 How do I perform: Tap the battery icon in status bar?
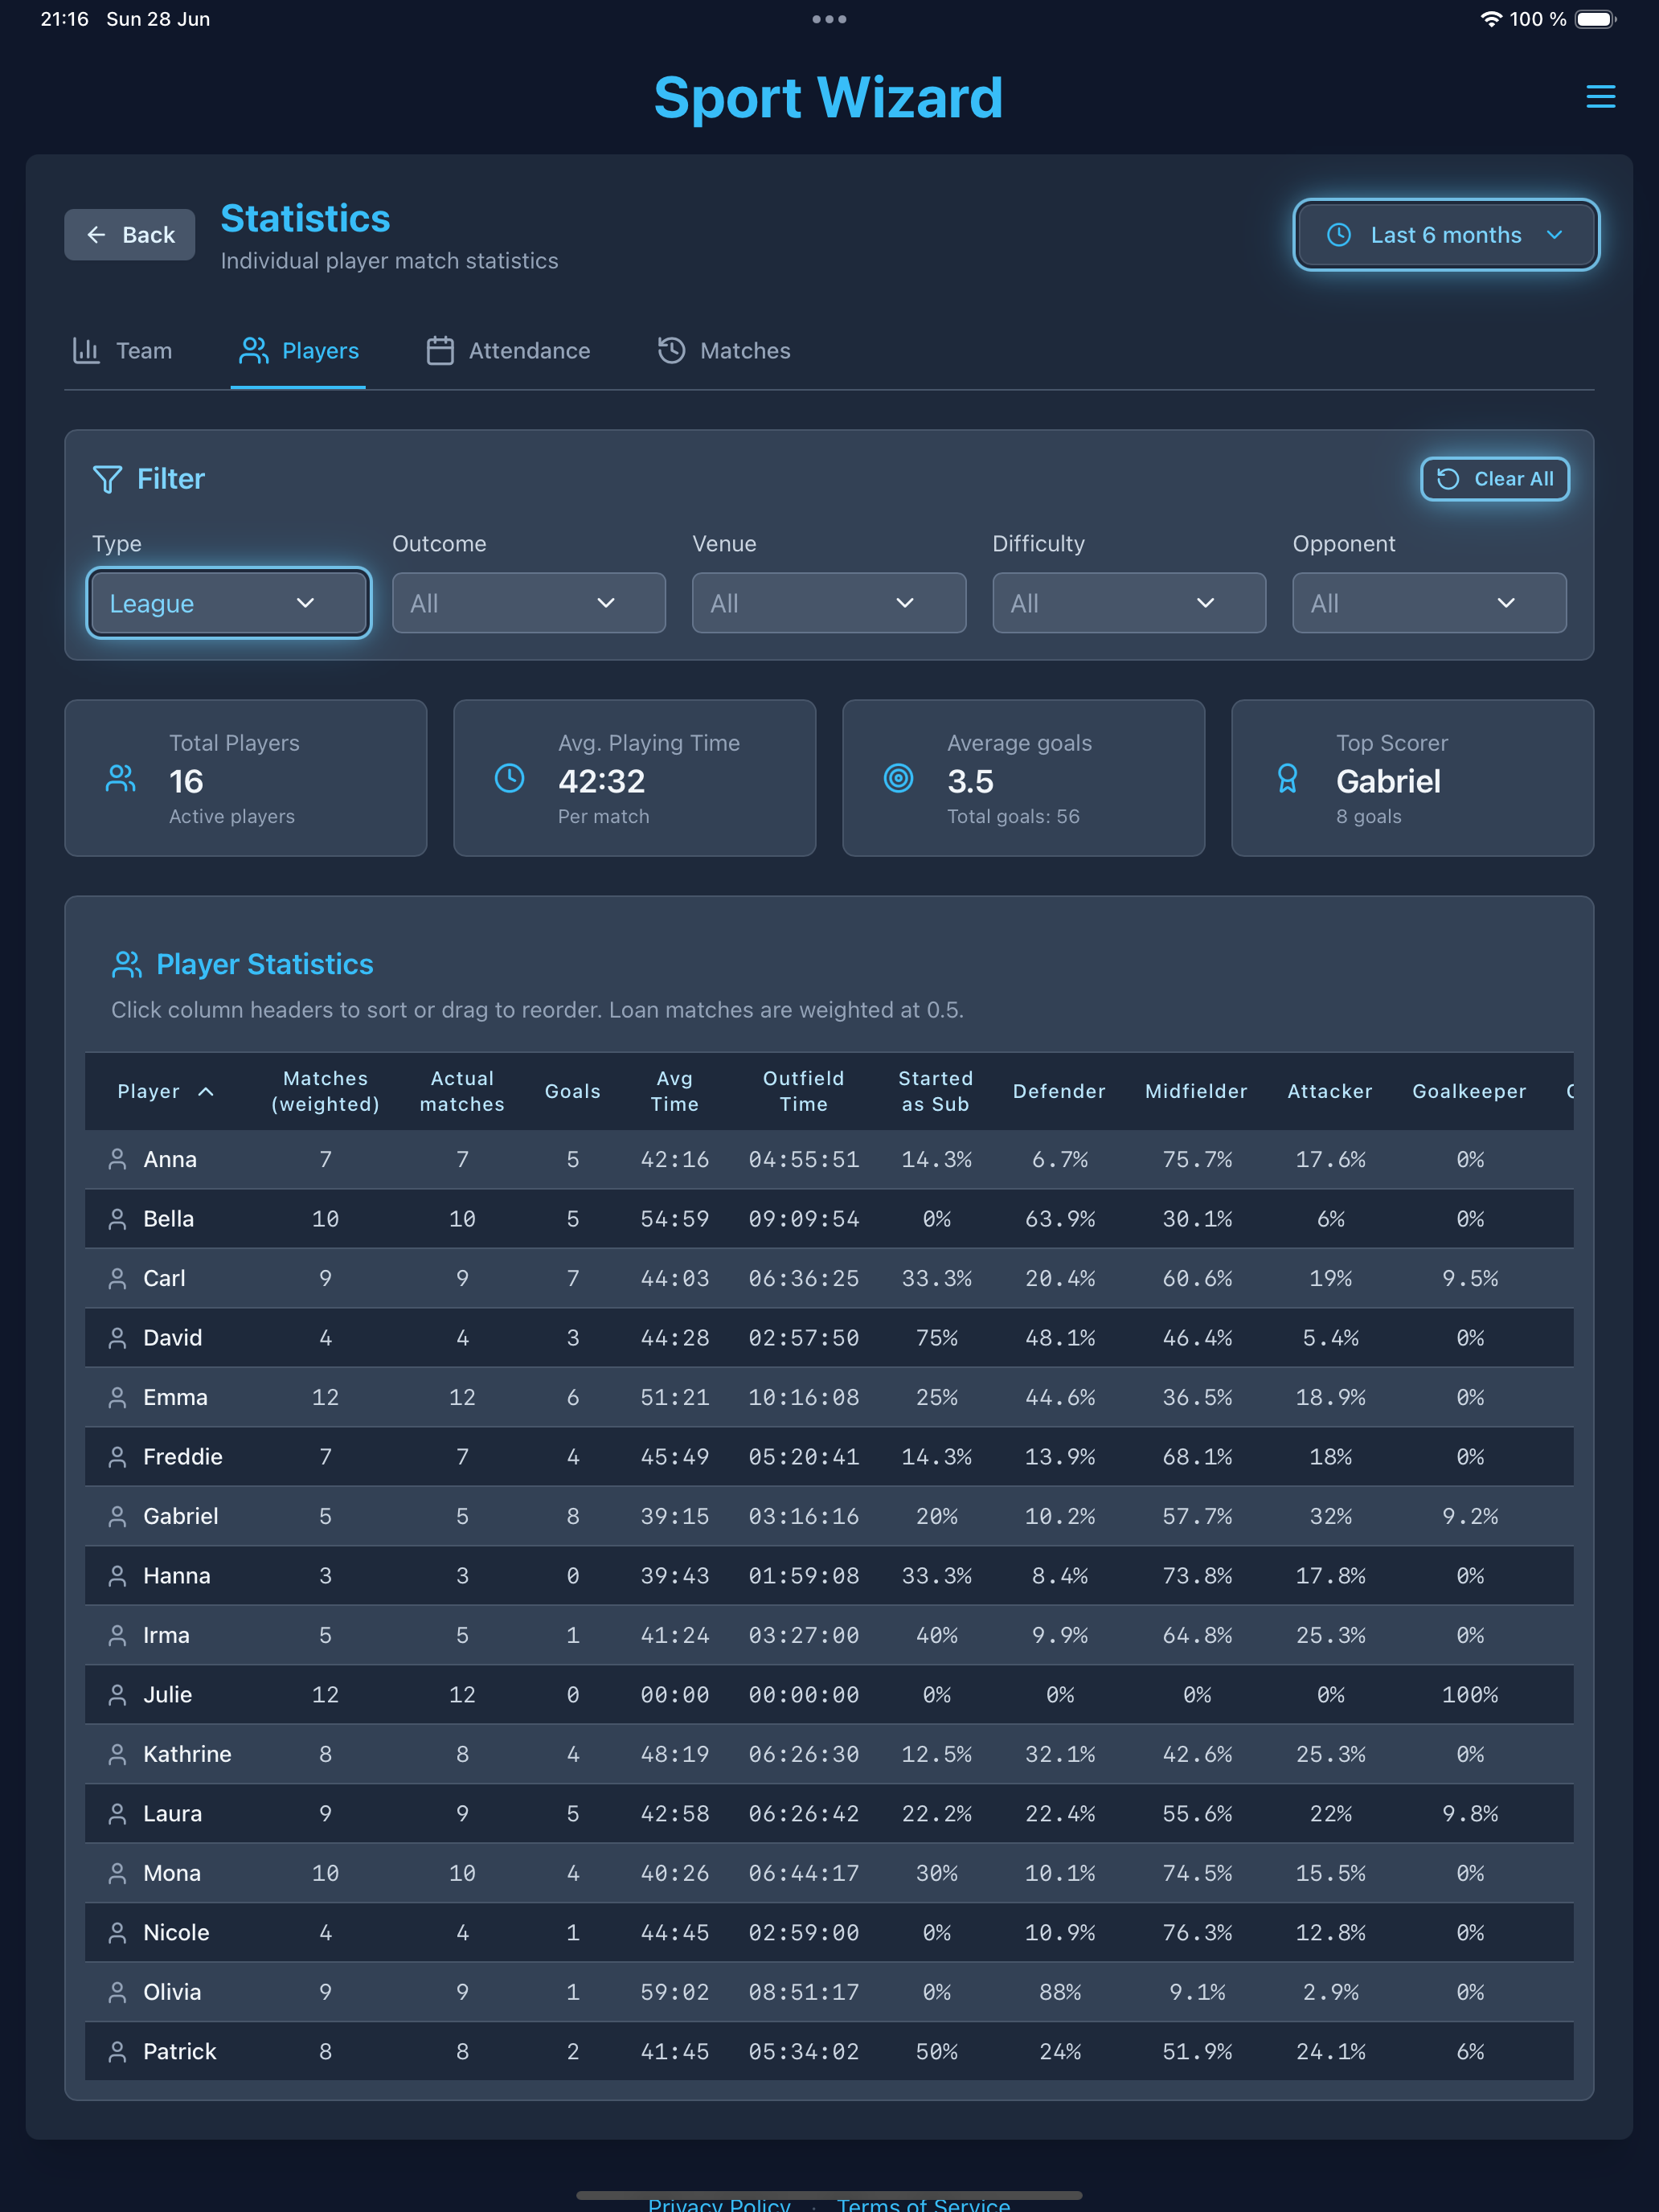(x=1596, y=19)
